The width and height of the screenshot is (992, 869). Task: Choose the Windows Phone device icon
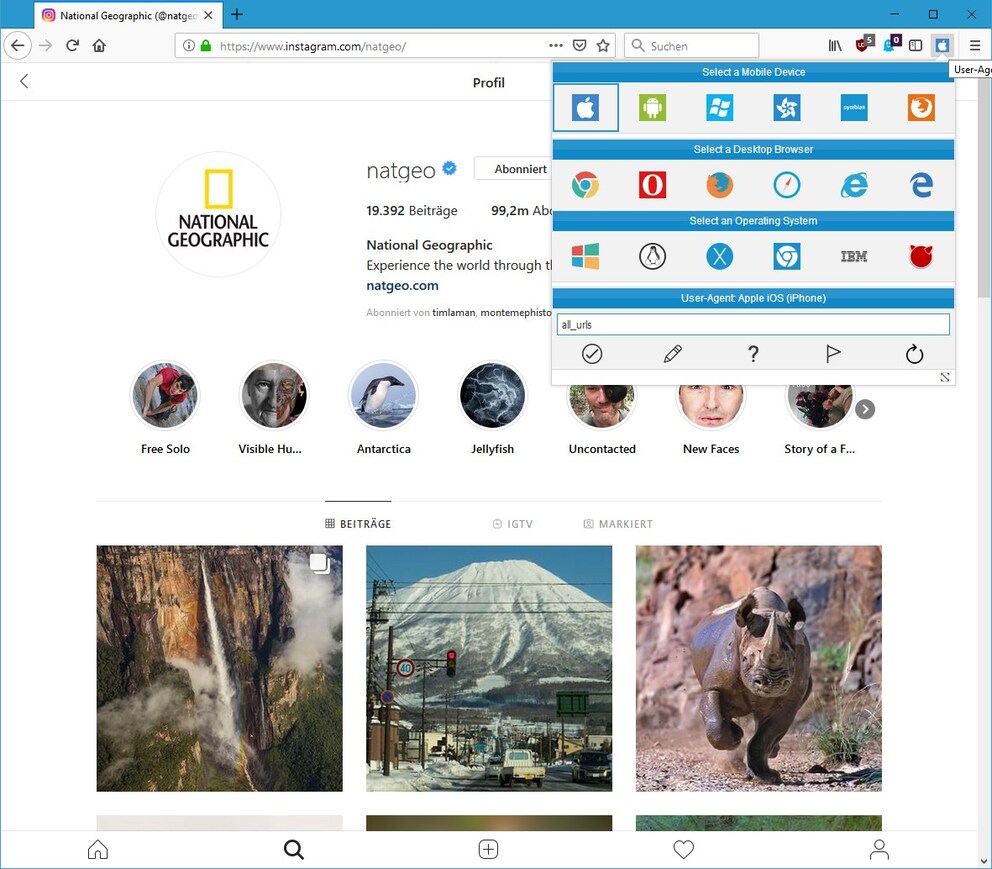[x=719, y=107]
